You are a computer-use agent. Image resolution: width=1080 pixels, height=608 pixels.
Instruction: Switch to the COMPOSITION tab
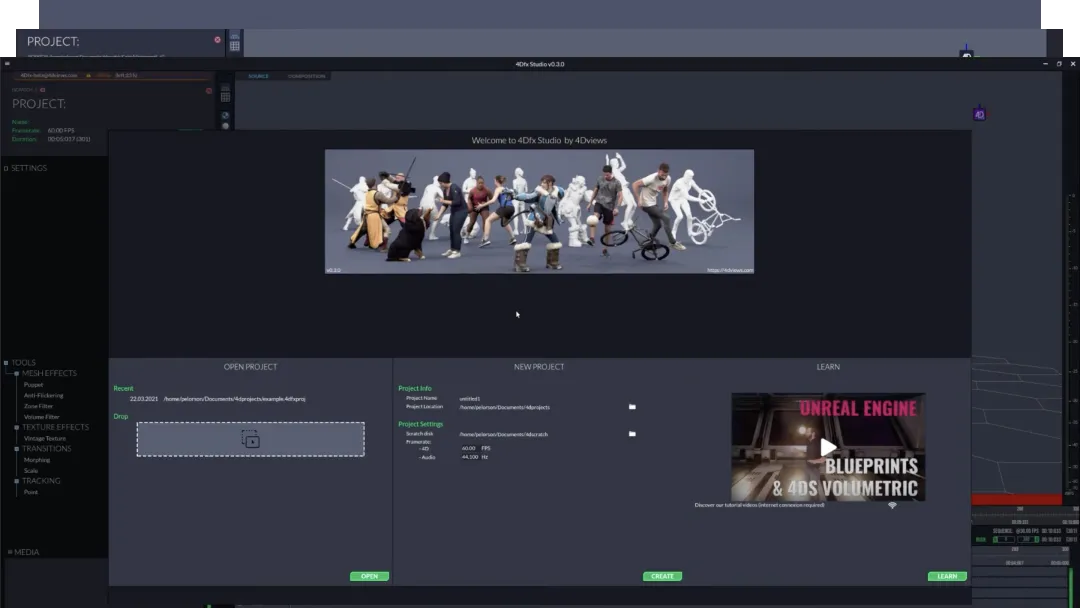coord(307,76)
